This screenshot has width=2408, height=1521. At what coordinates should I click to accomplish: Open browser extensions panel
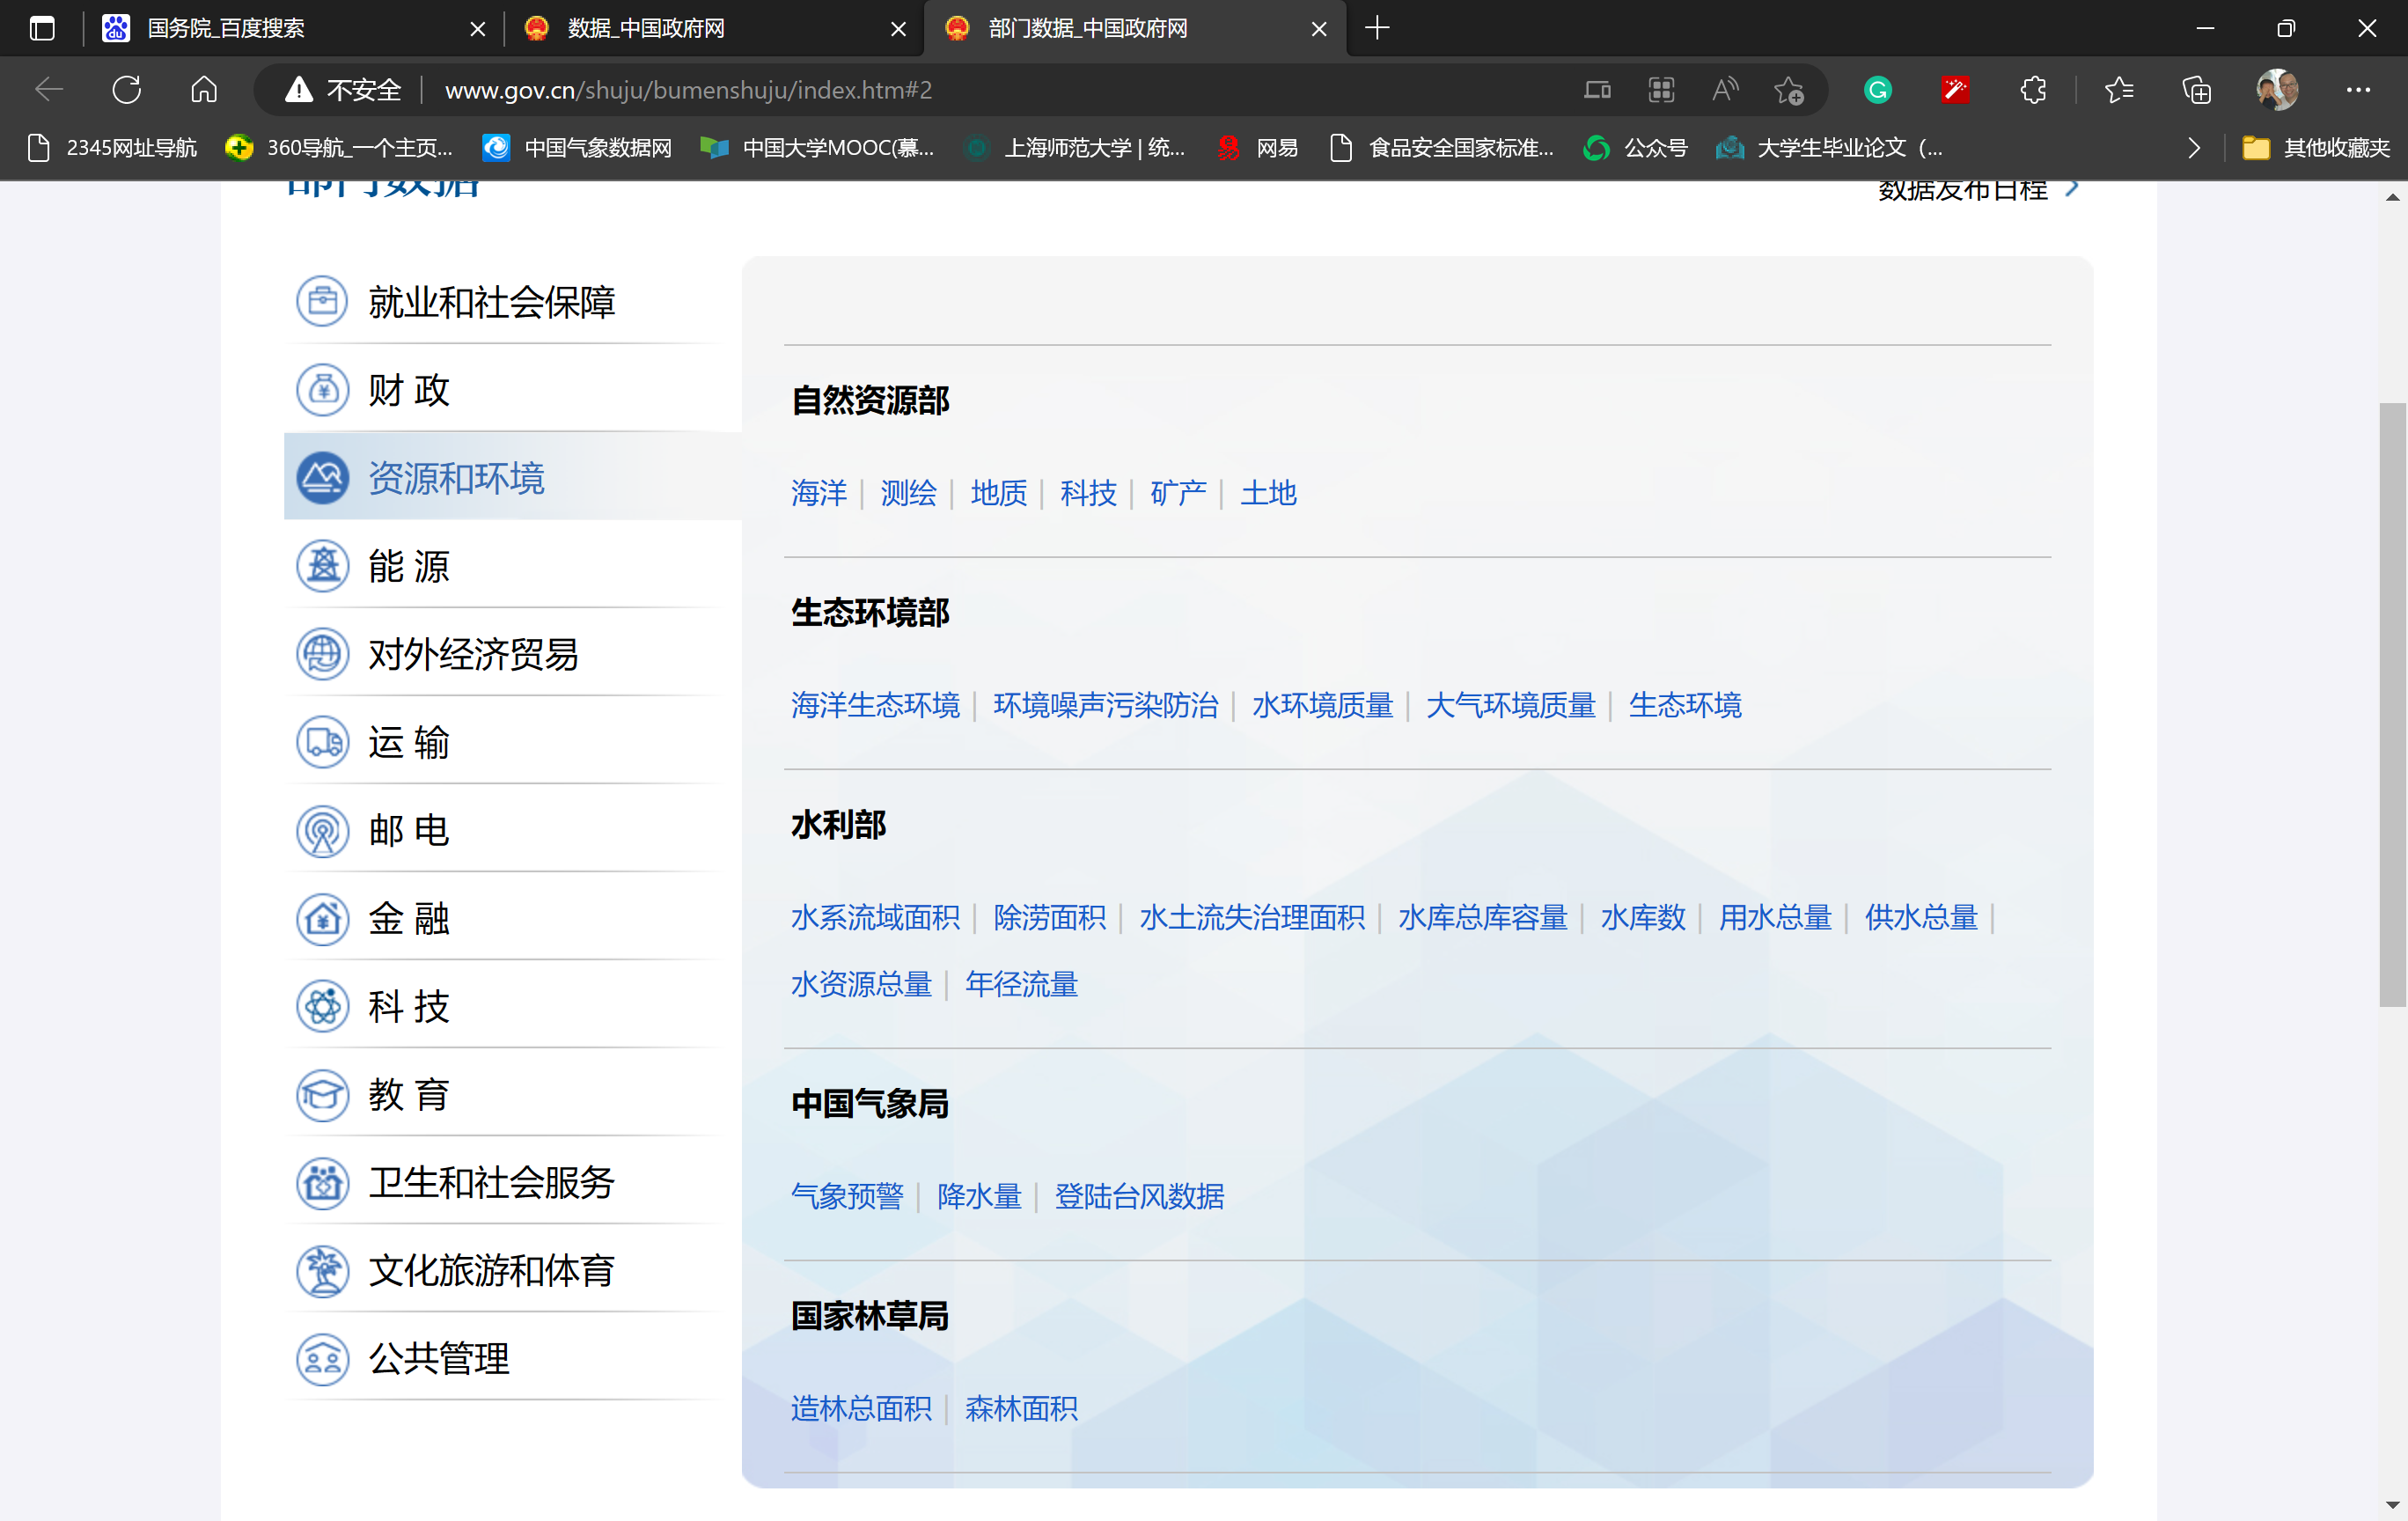pyautogui.click(x=2034, y=89)
